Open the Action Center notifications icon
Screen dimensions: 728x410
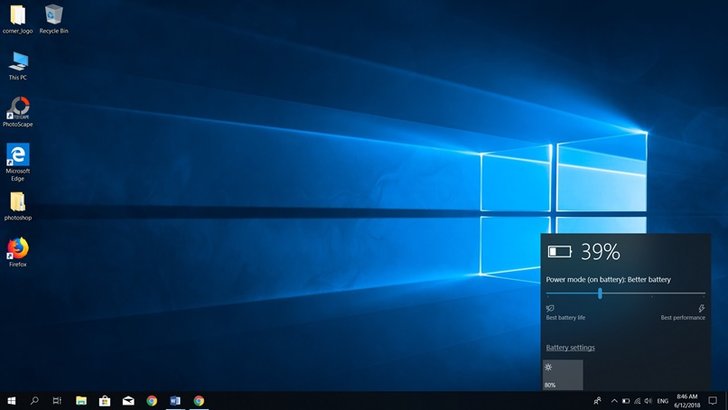click(x=713, y=401)
